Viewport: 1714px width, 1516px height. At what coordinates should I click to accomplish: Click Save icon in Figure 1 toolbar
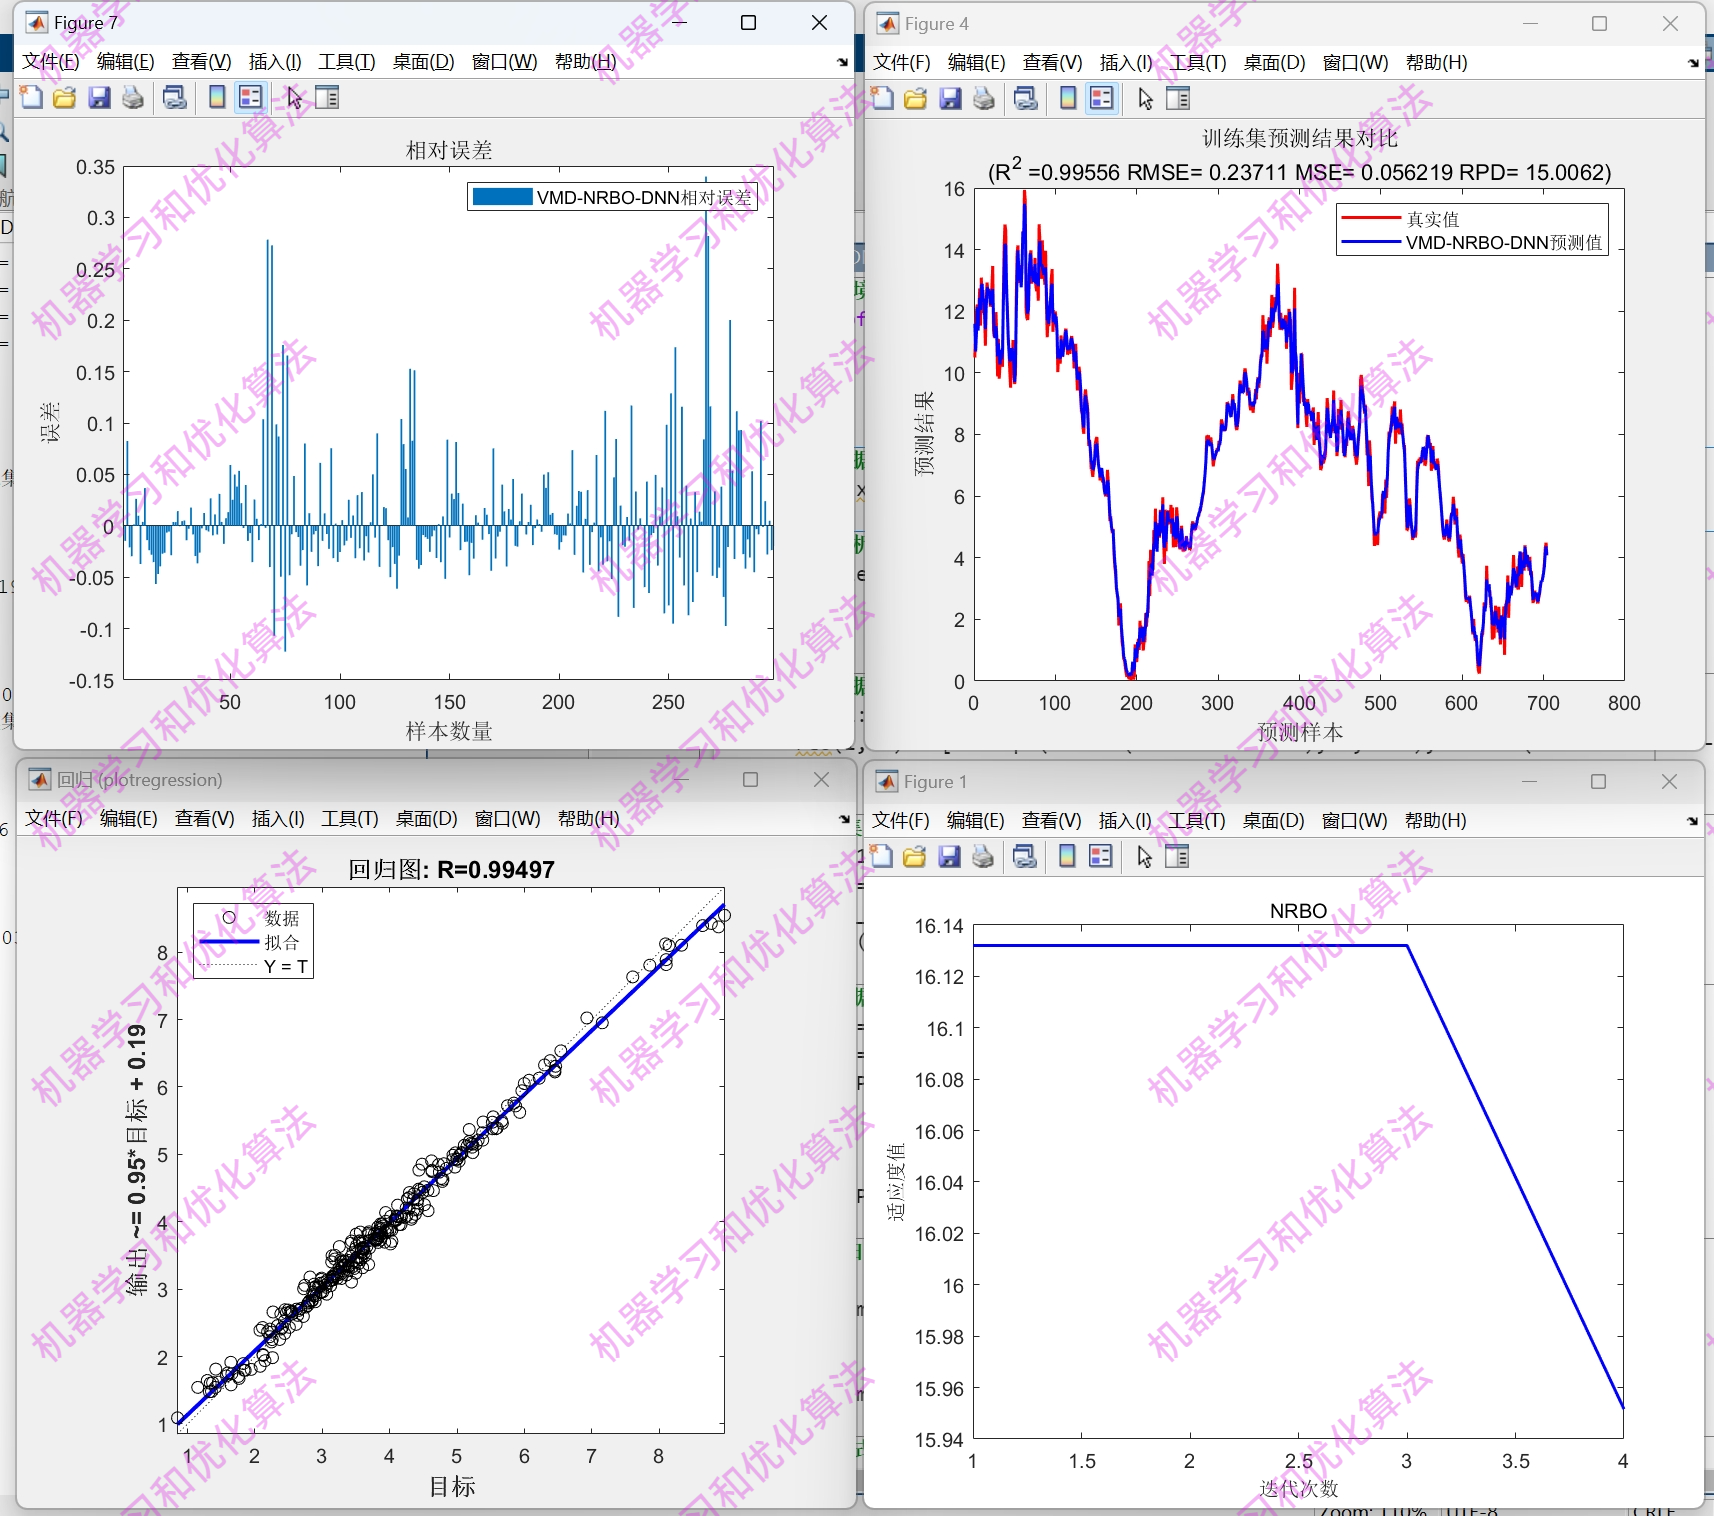pyautogui.click(x=949, y=856)
